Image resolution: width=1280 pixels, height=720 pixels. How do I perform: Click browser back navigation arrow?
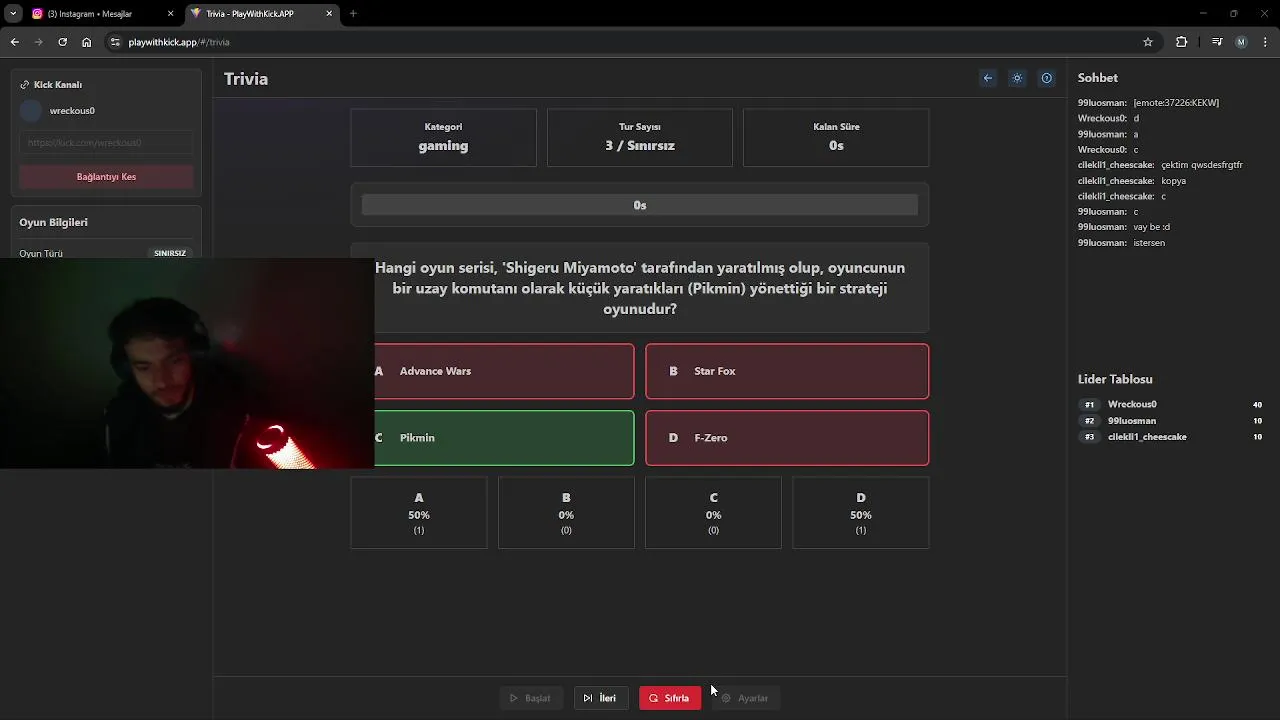[14, 42]
